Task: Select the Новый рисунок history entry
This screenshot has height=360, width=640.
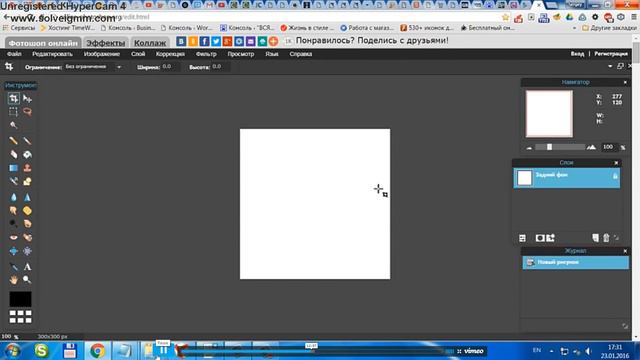Action: point(576,262)
